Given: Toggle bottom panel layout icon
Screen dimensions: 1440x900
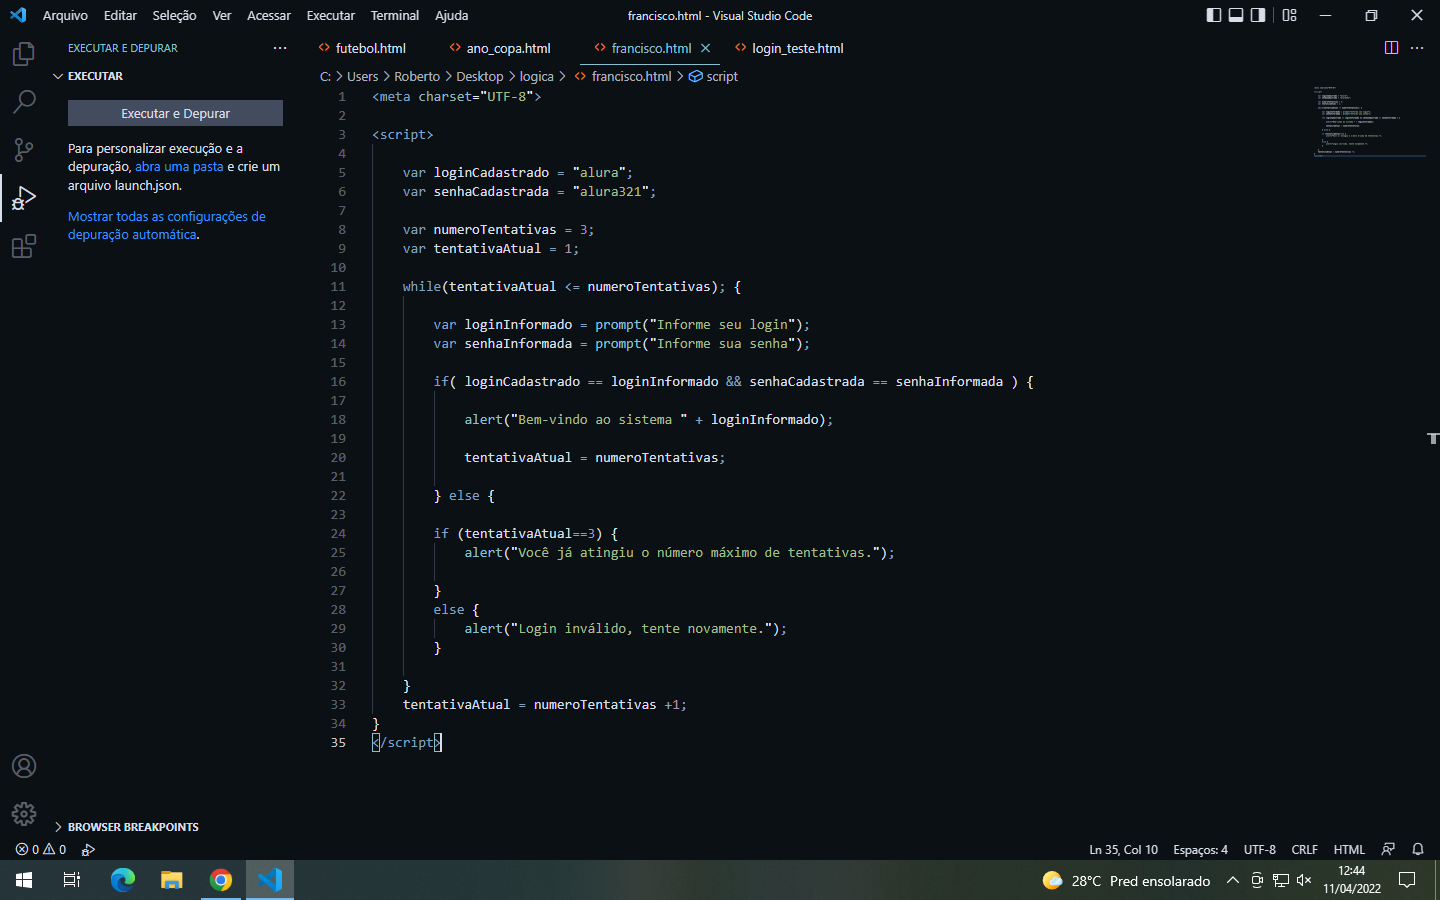Looking at the screenshot, I should [1236, 15].
